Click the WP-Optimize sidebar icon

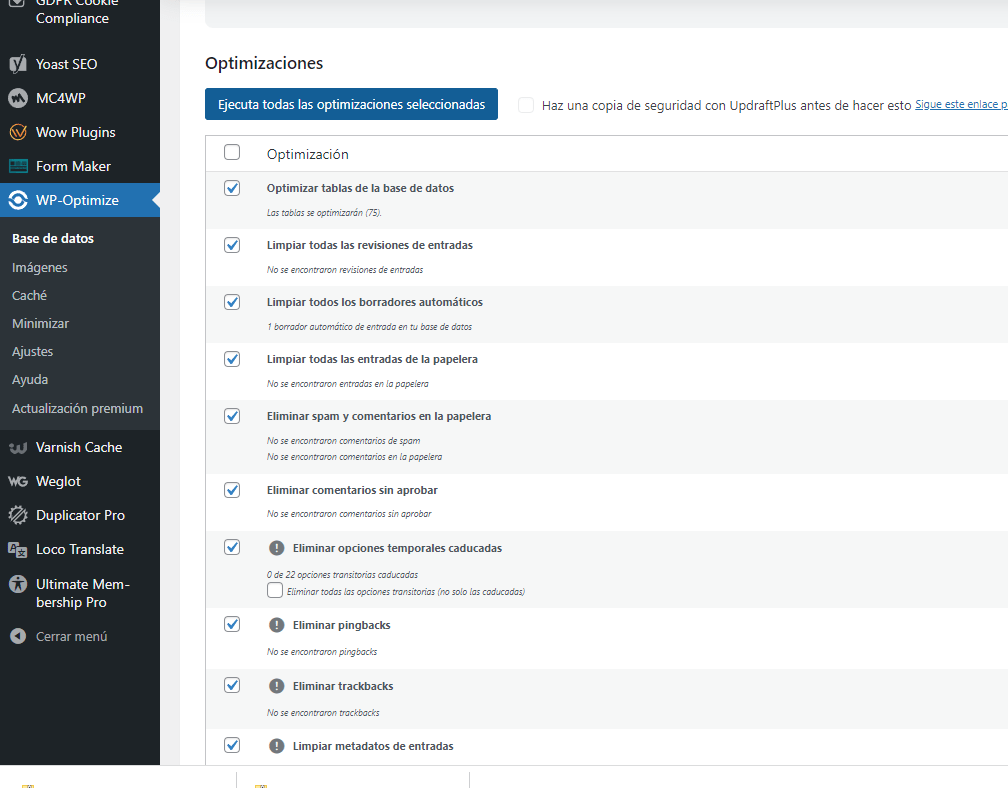(x=18, y=200)
